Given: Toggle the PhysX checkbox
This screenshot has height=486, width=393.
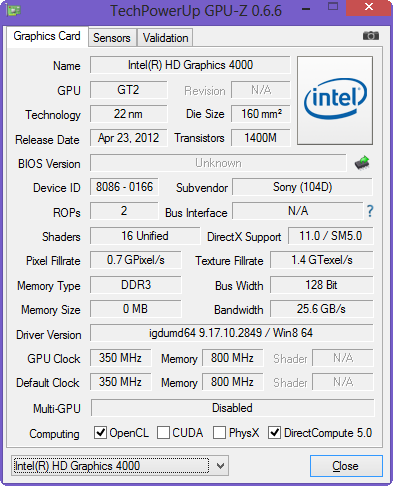Looking at the screenshot, I should pyautogui.click(x=219, y=433).
